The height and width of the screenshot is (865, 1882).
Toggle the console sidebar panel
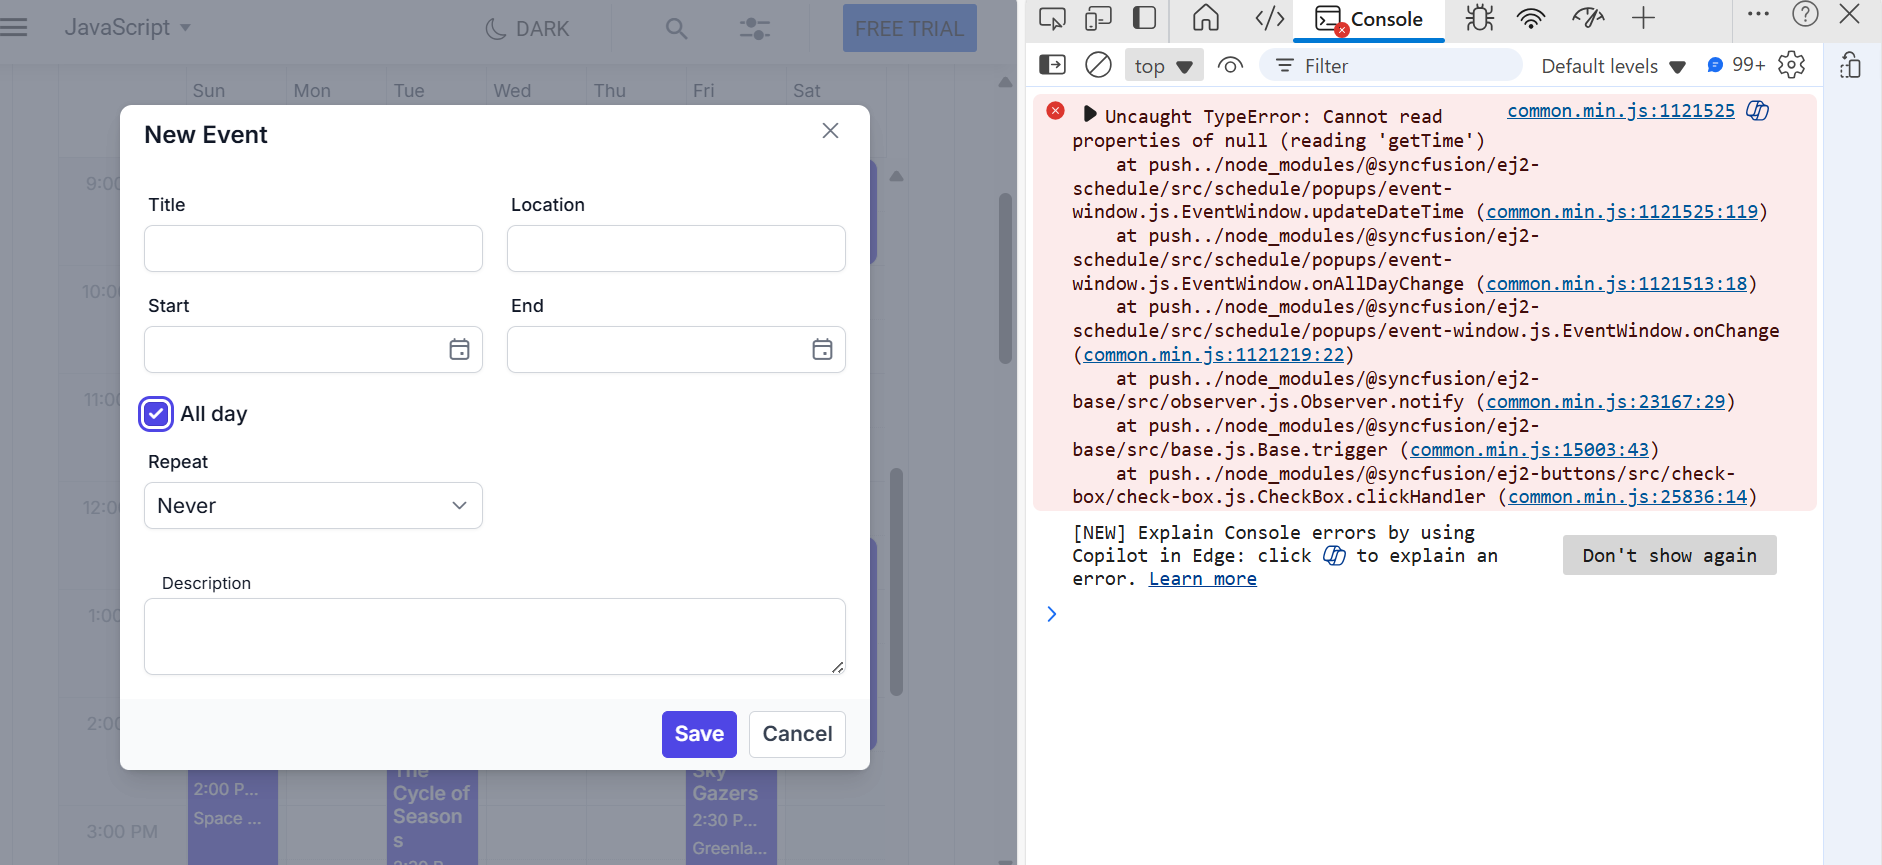[1052, 65]
